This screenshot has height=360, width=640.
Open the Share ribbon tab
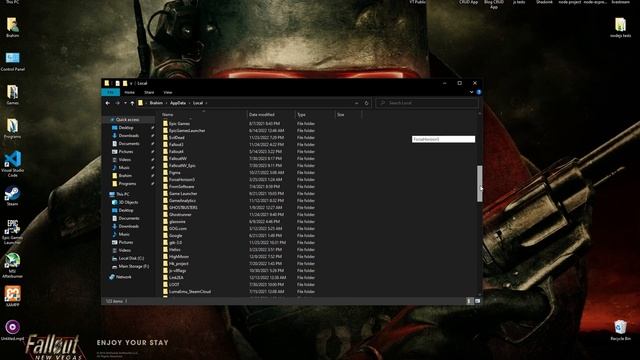click(x=149, y=93)
